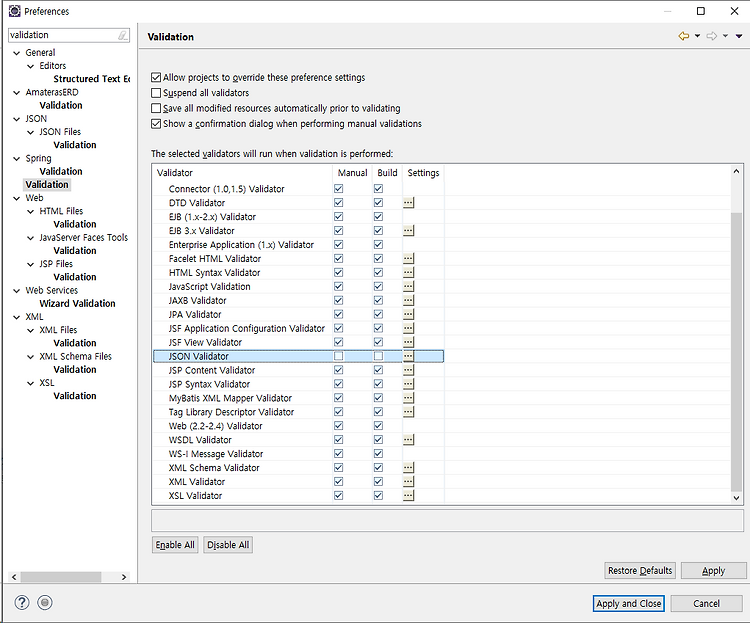This screenshot has width=750, height=623.
Task: Click scroll-down arrow of validator list
Action: [736, 498]
